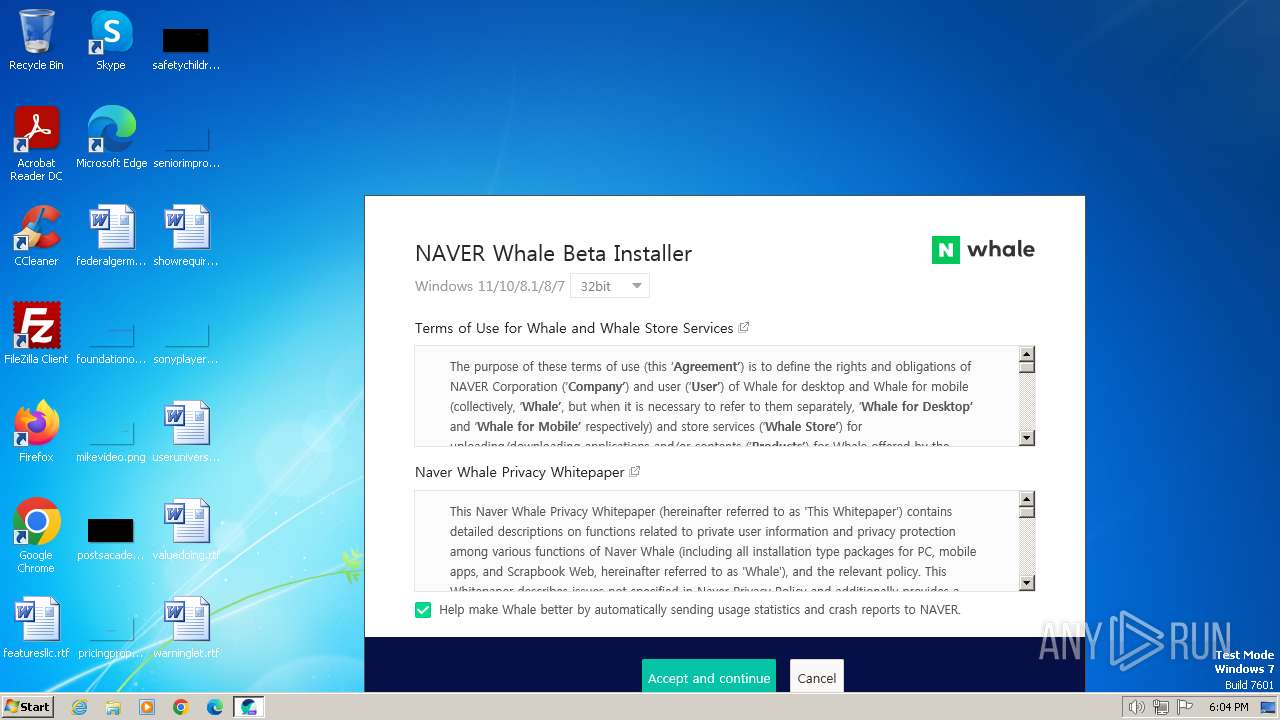Screen dimensions: 1280x720
Task: Select the warninglet.rtf document
Action: [186, 628]
